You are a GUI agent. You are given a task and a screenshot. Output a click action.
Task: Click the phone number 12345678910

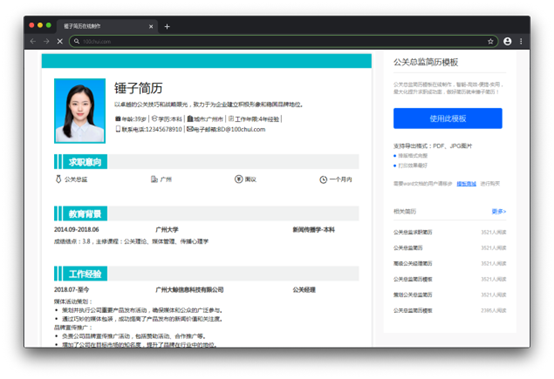click(164, 129)
